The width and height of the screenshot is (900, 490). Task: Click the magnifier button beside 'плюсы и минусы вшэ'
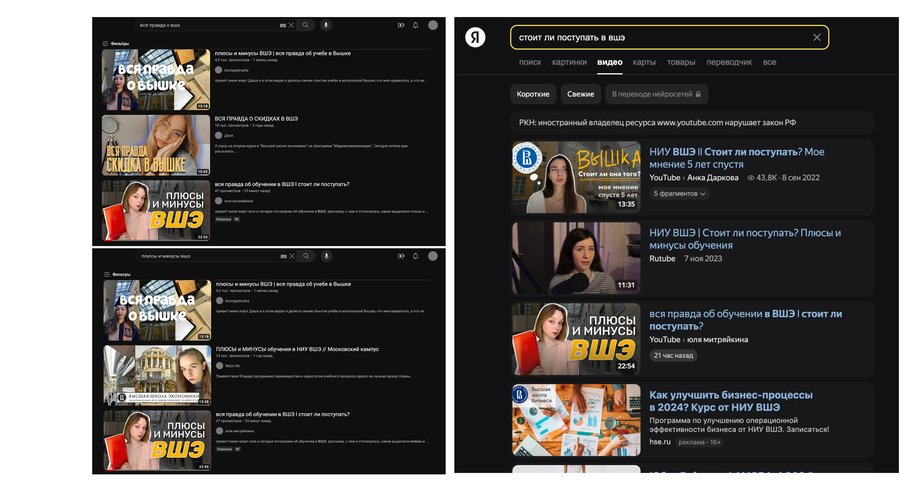(x=306, y=256)
